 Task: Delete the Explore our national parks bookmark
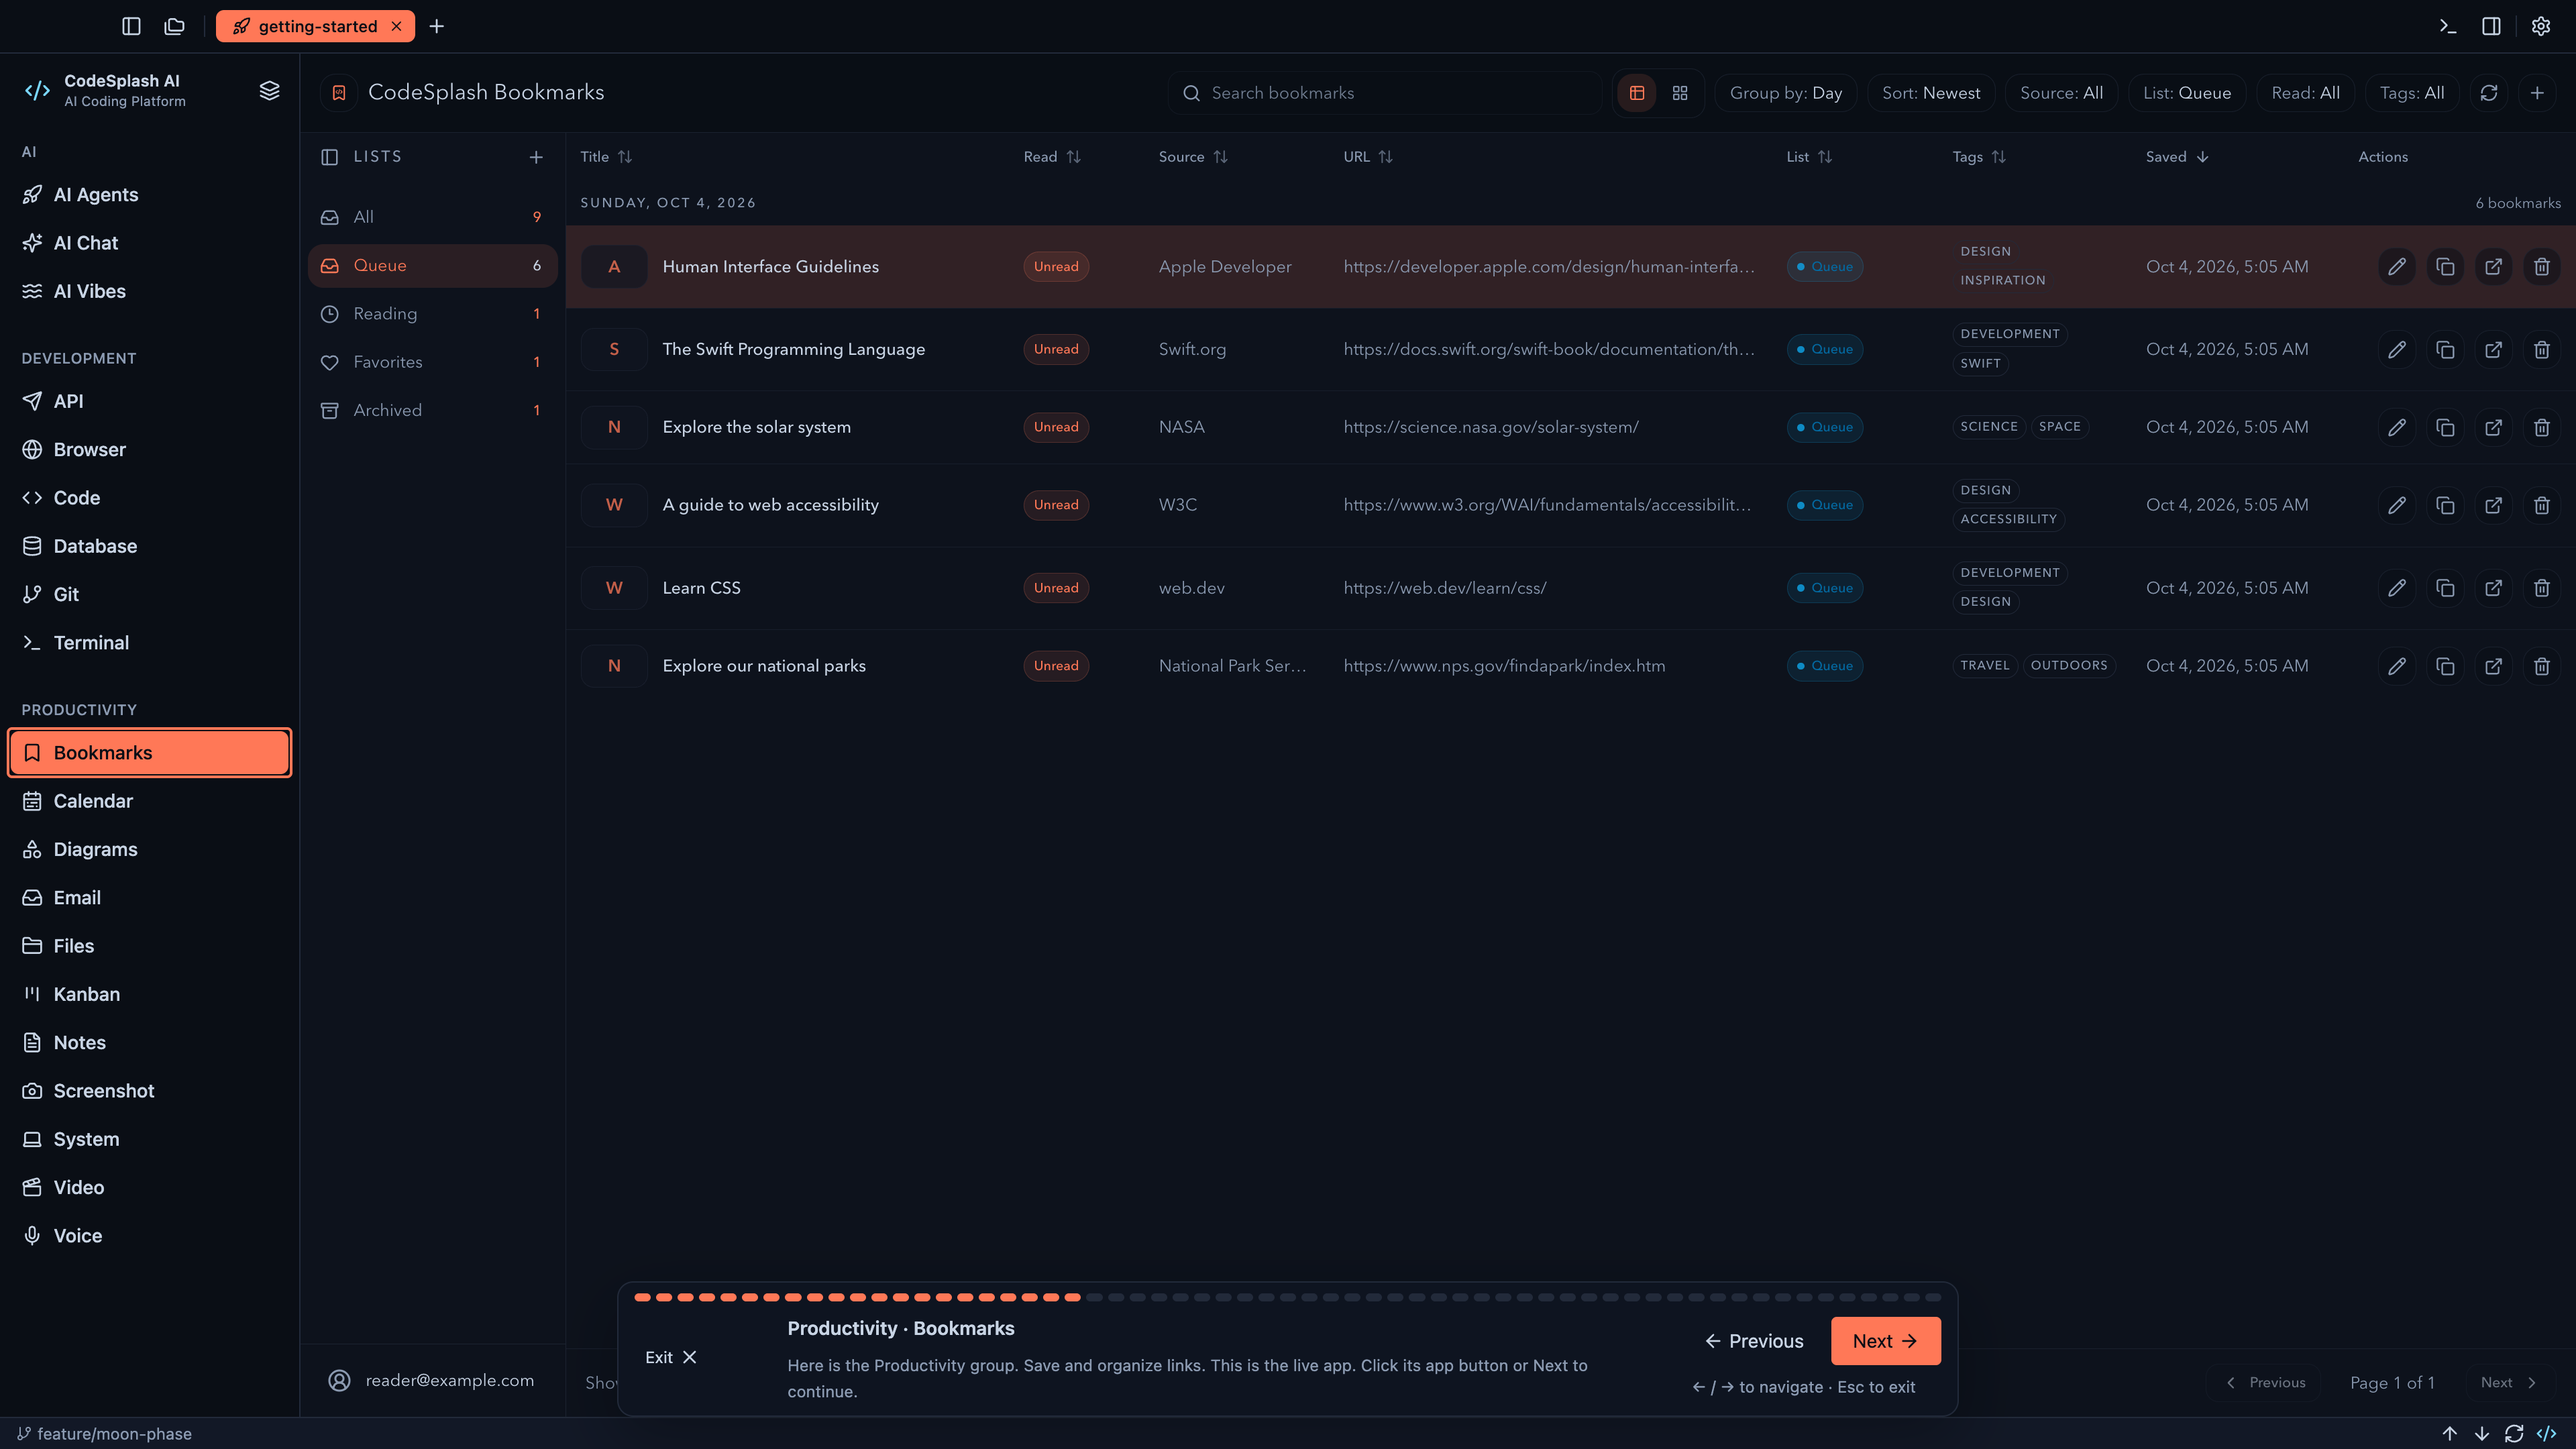tap(2541, 666)
